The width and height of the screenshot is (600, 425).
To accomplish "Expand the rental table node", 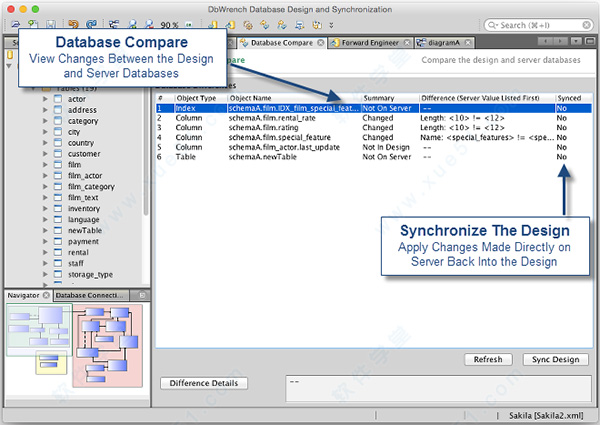I will 45,252.
